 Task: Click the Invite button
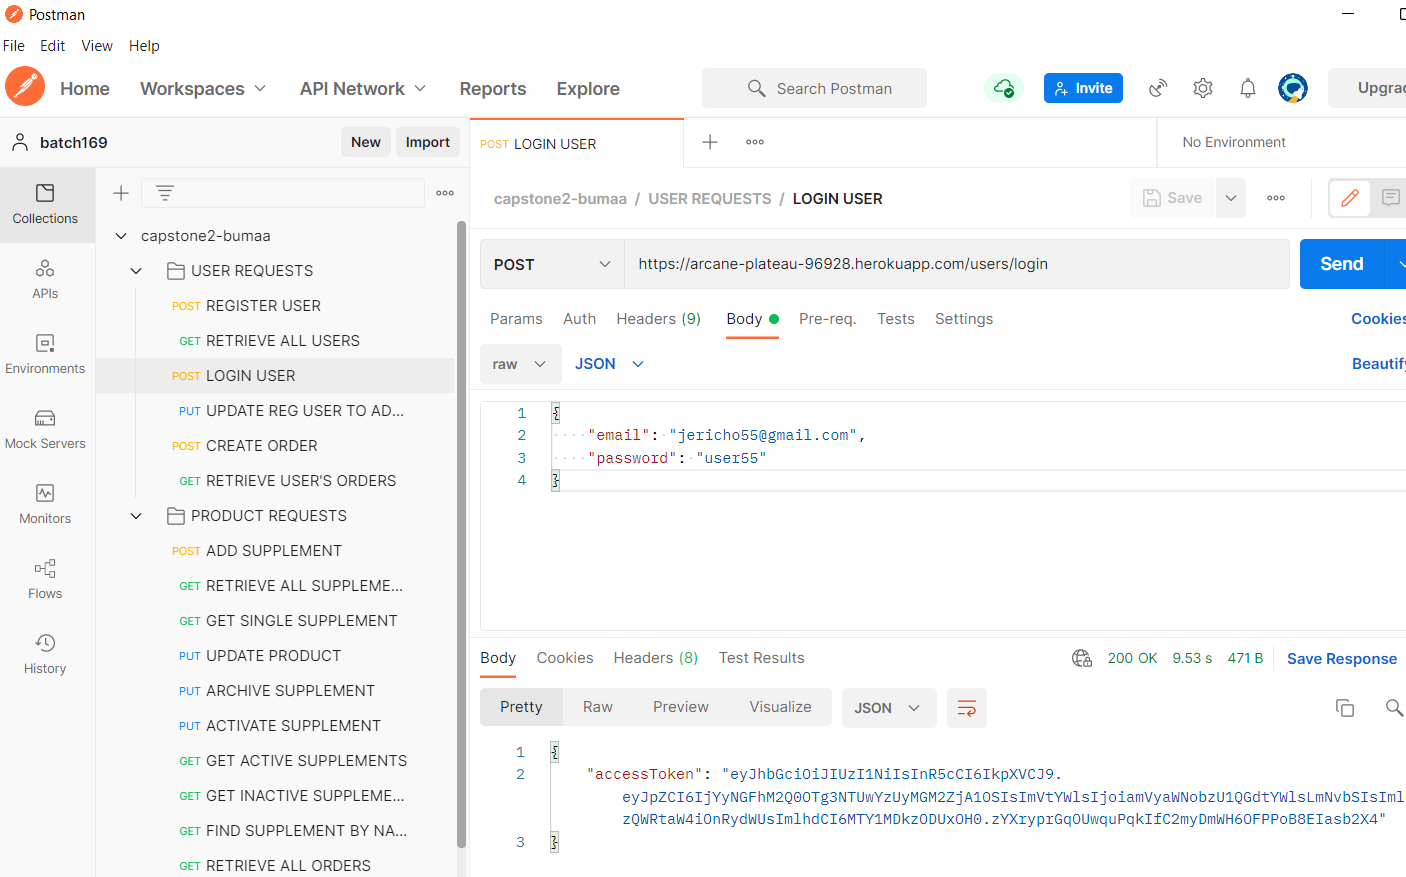coord(1083,88)
